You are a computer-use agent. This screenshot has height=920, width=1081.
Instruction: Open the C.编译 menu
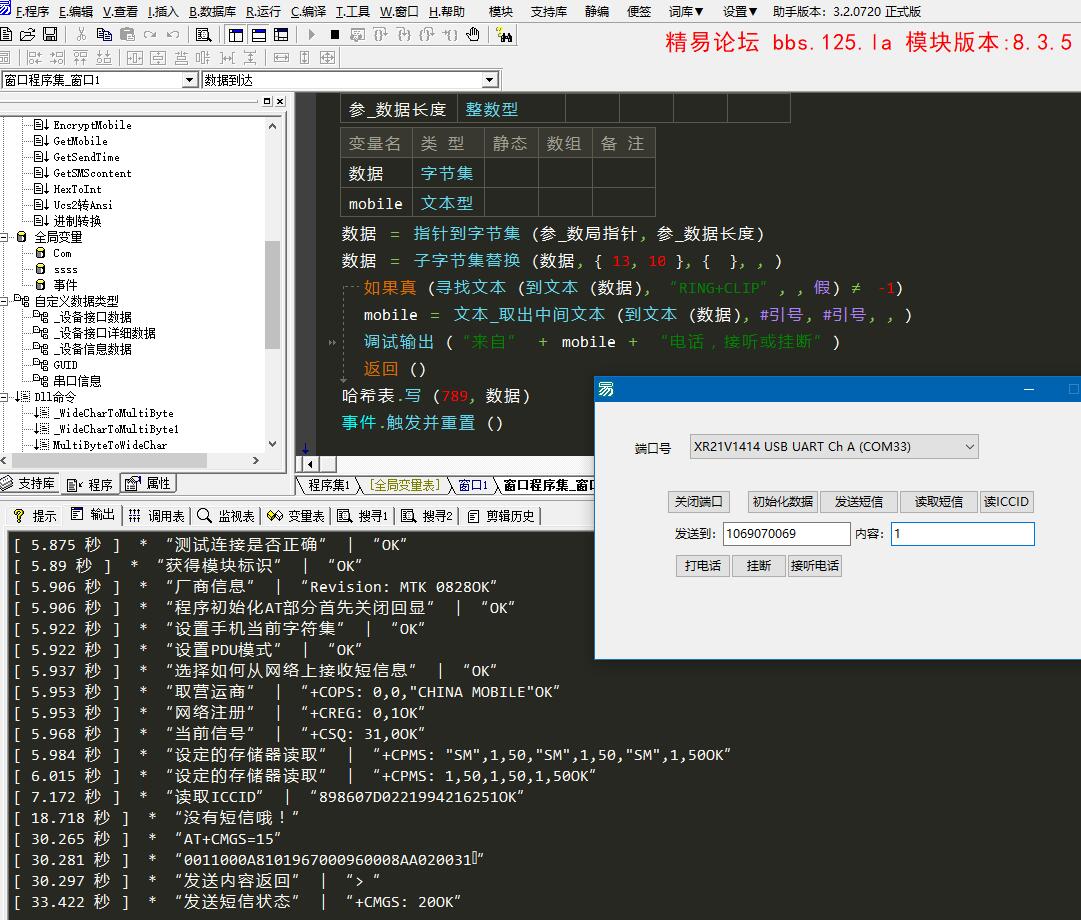click(308, 12)
